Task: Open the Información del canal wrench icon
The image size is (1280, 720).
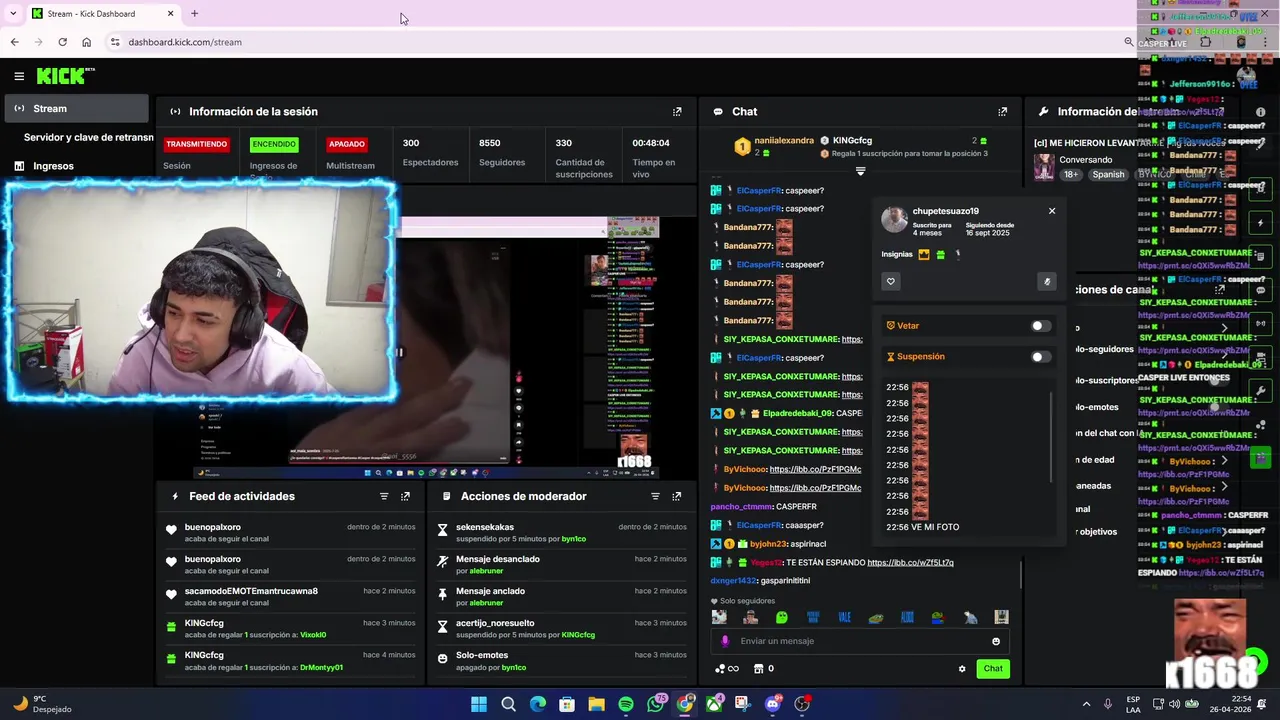Action: [x=1043, y=112]
